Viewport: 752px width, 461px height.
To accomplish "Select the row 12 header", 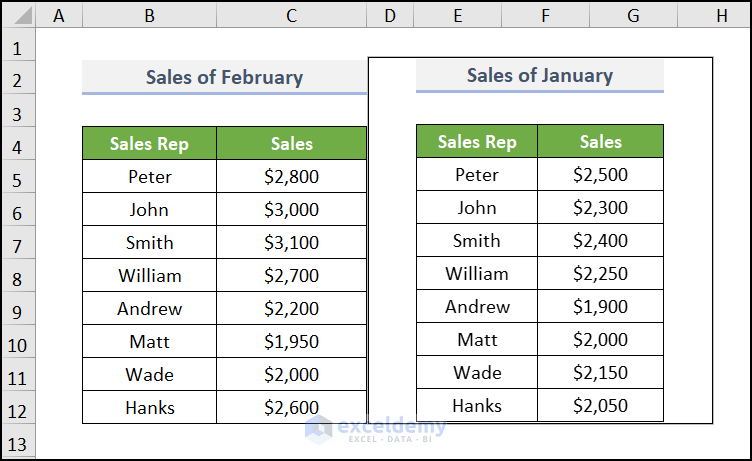I will click(19, 411).
